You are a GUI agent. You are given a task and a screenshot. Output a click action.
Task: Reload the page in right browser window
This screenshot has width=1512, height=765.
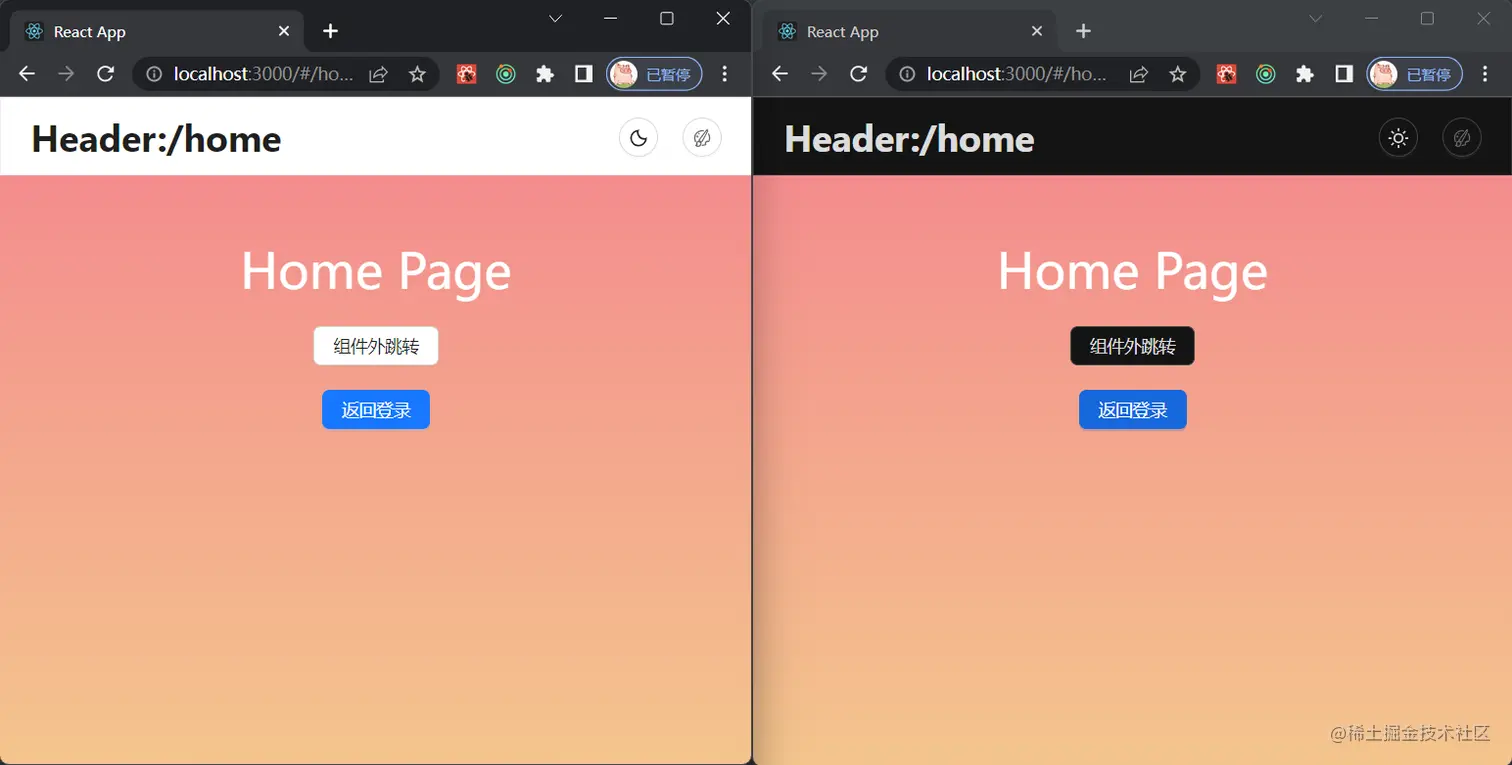click(x=858, y=74)
